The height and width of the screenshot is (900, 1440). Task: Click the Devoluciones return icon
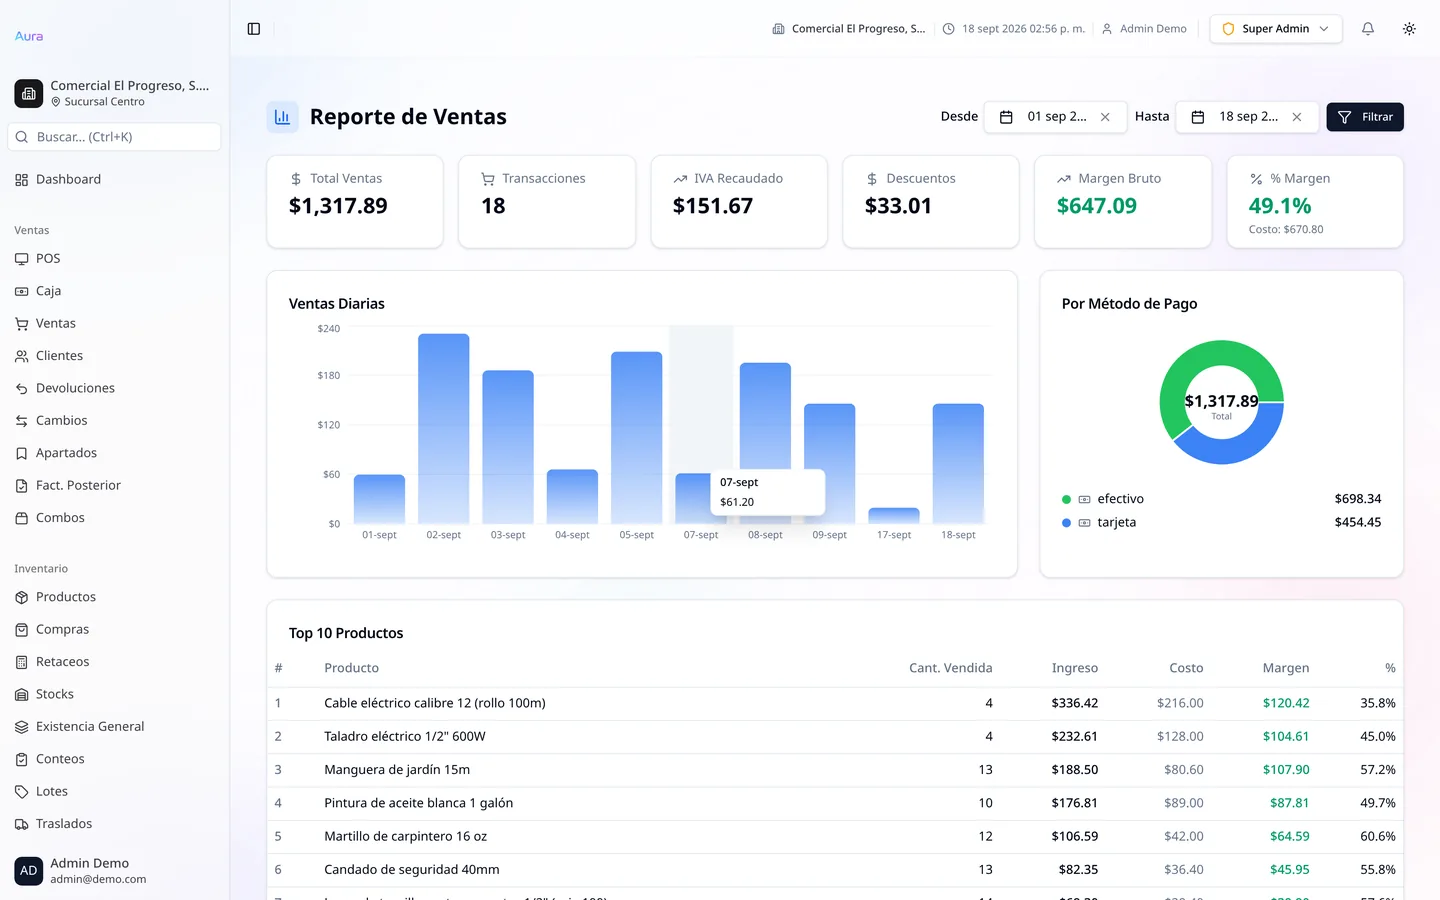click(x=22, y=388)
